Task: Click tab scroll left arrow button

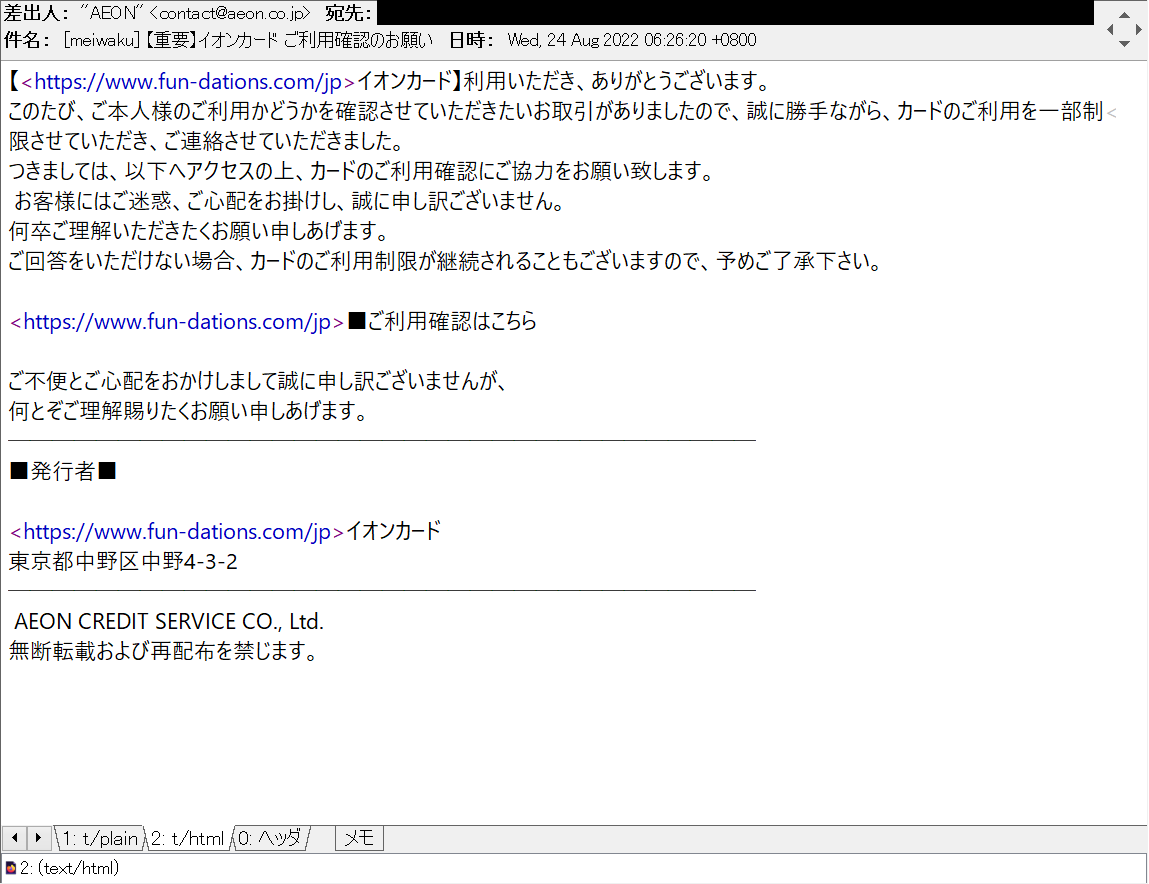Action: click(15, 837)
